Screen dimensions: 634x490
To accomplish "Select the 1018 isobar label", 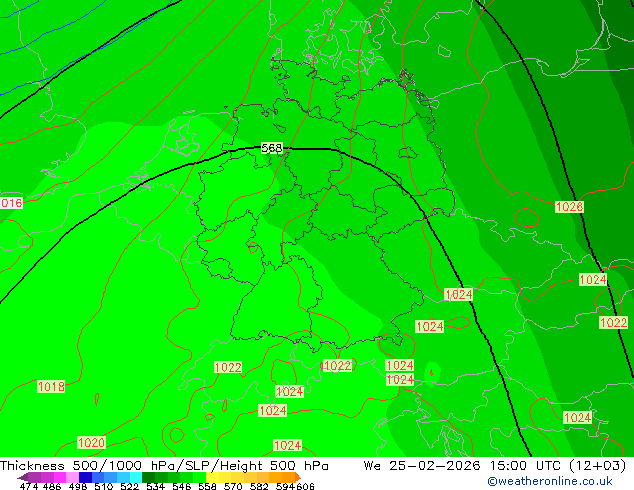I will [51, 387].
